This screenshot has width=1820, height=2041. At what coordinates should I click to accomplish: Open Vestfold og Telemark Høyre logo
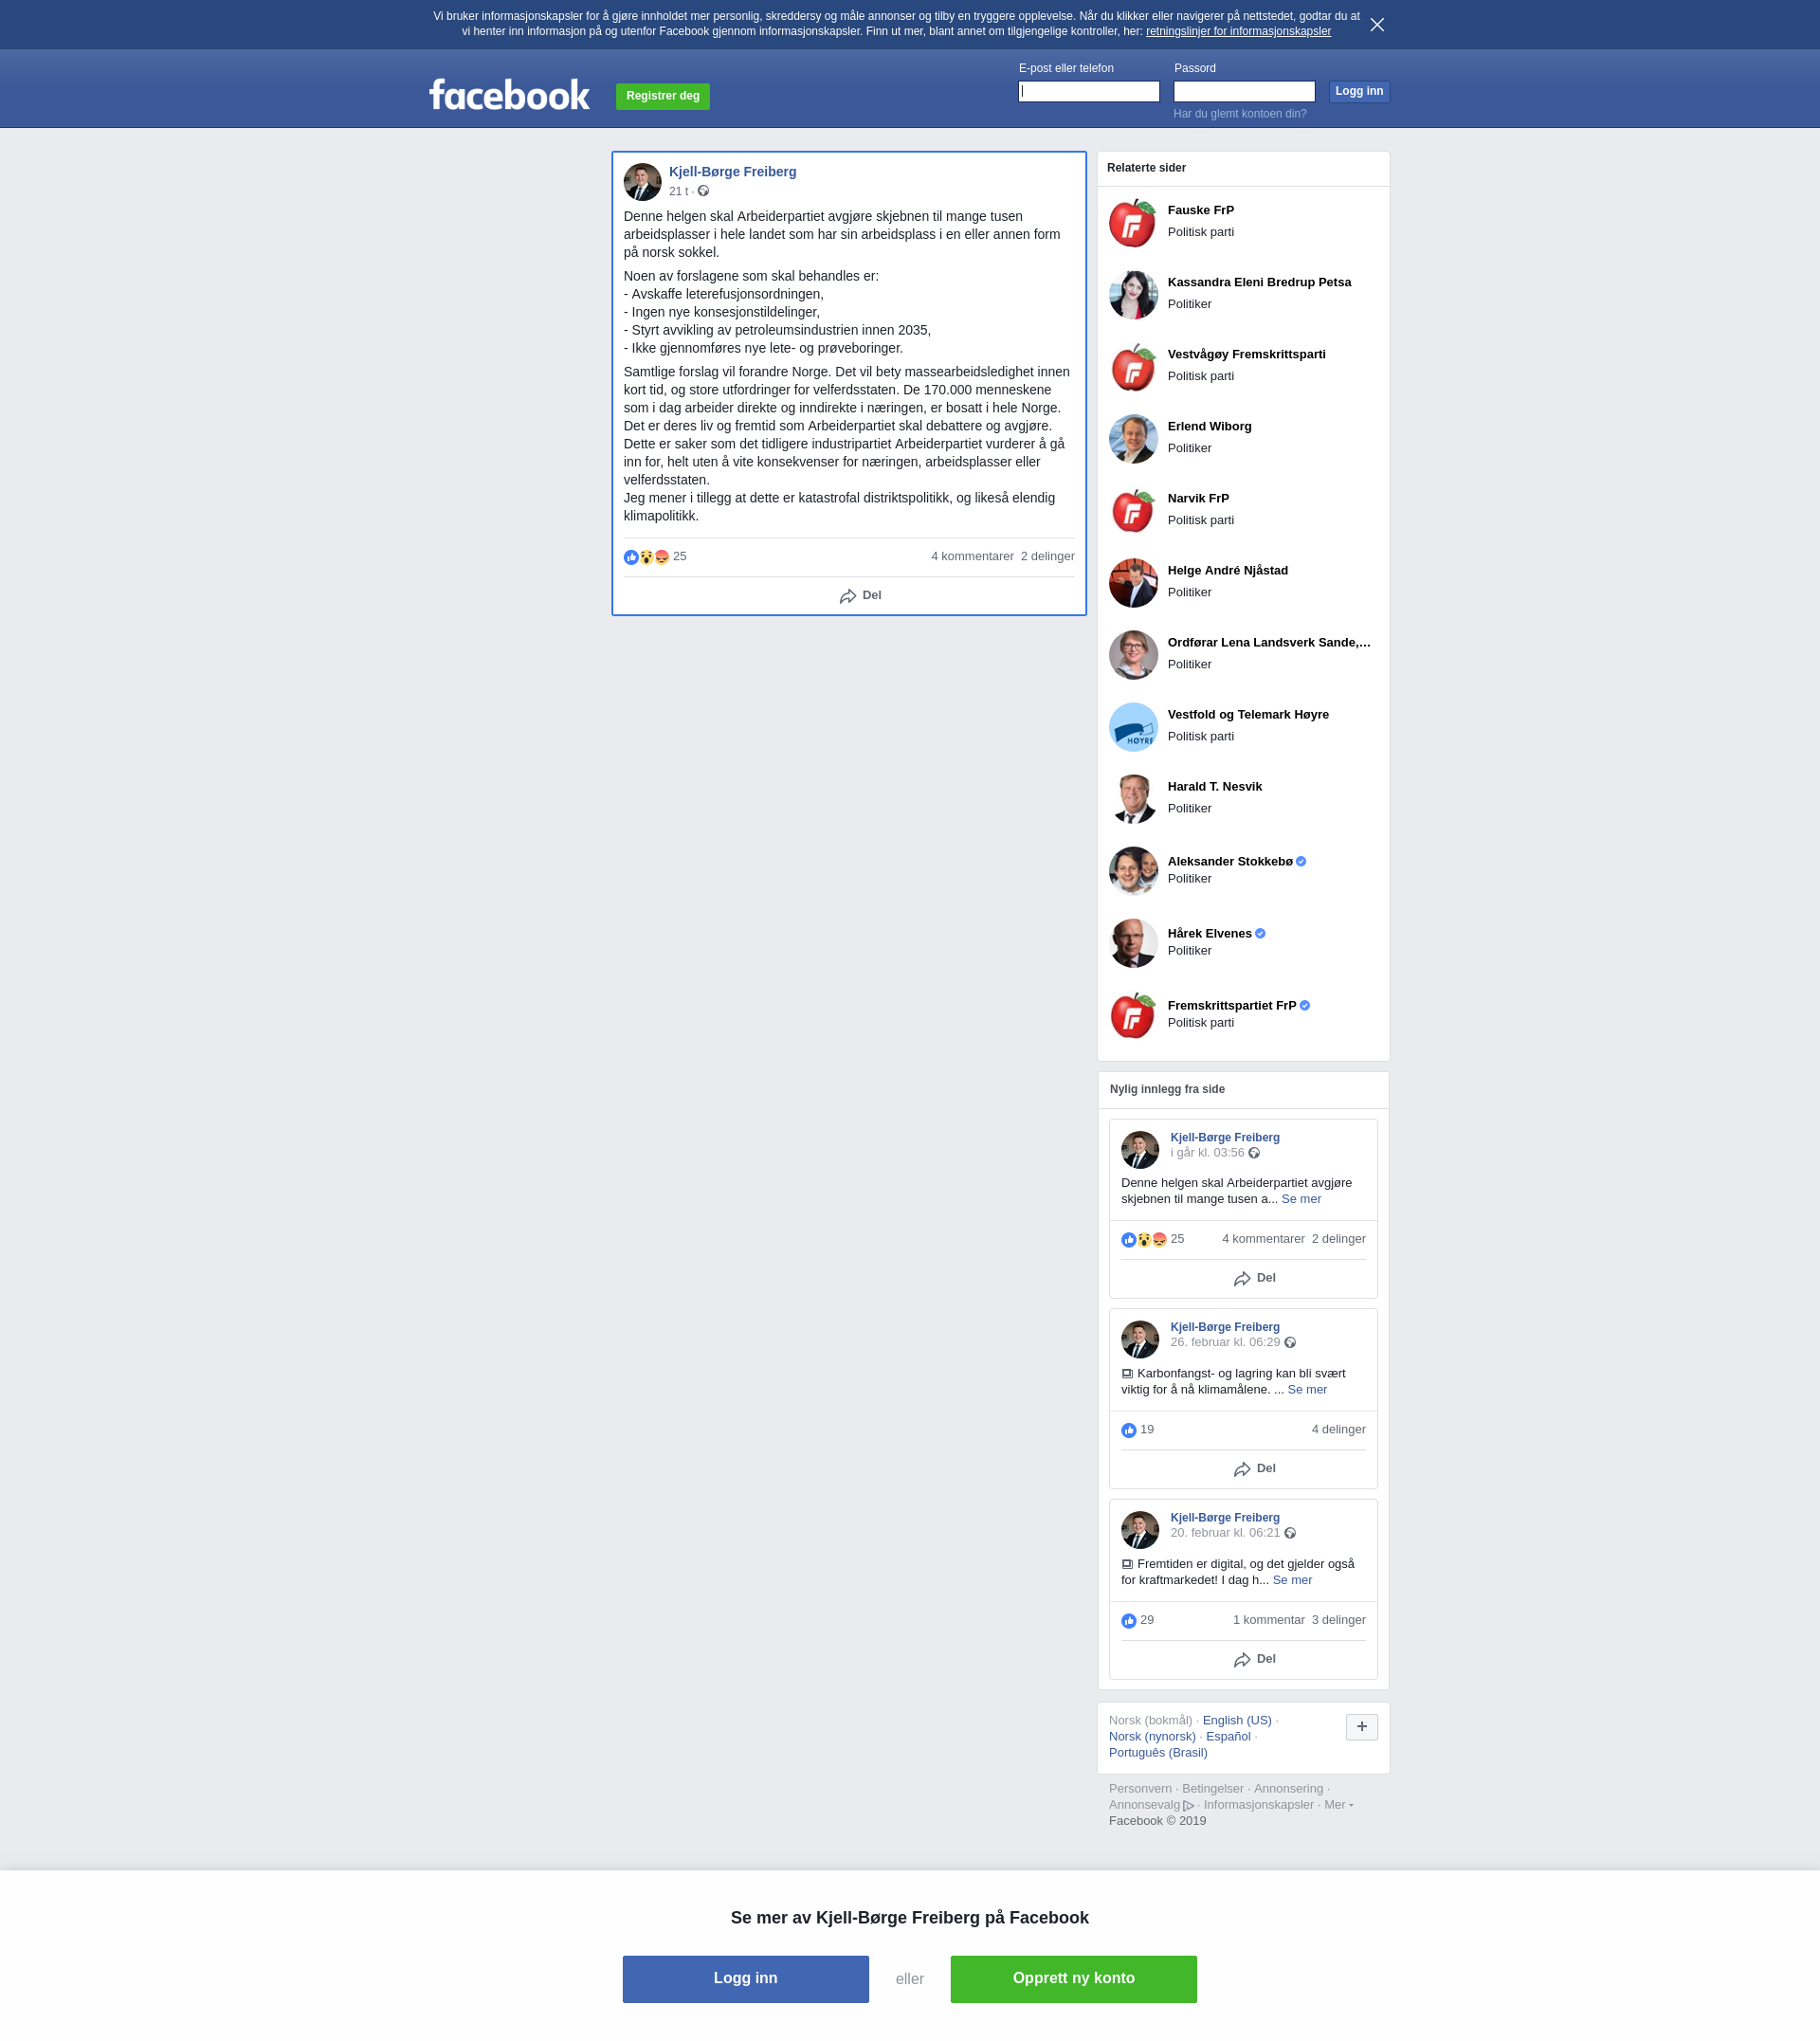tap(1132, 726)
